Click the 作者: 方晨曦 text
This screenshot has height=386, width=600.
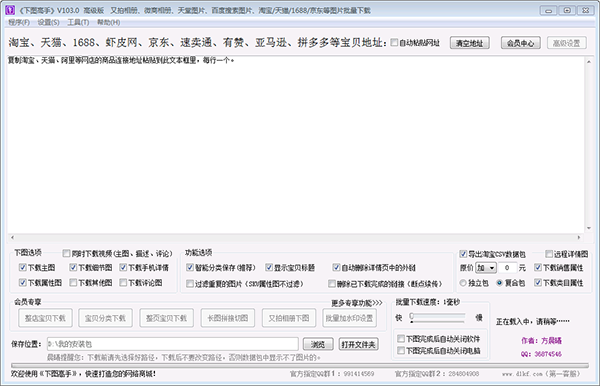(x=541, y=340)
